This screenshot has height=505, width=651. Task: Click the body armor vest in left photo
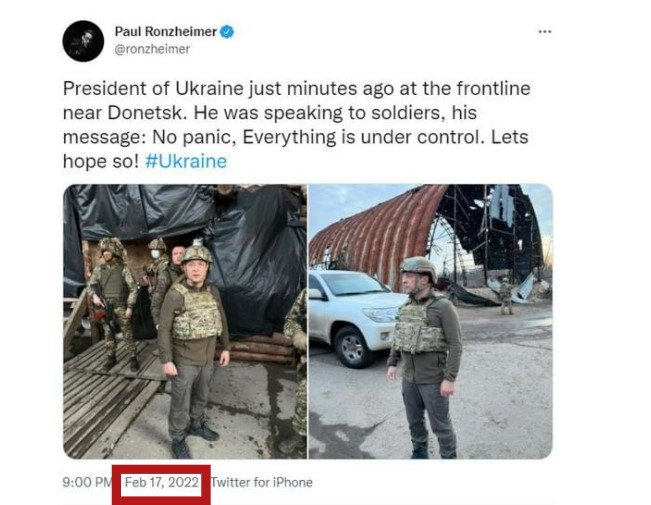(197, 310)
